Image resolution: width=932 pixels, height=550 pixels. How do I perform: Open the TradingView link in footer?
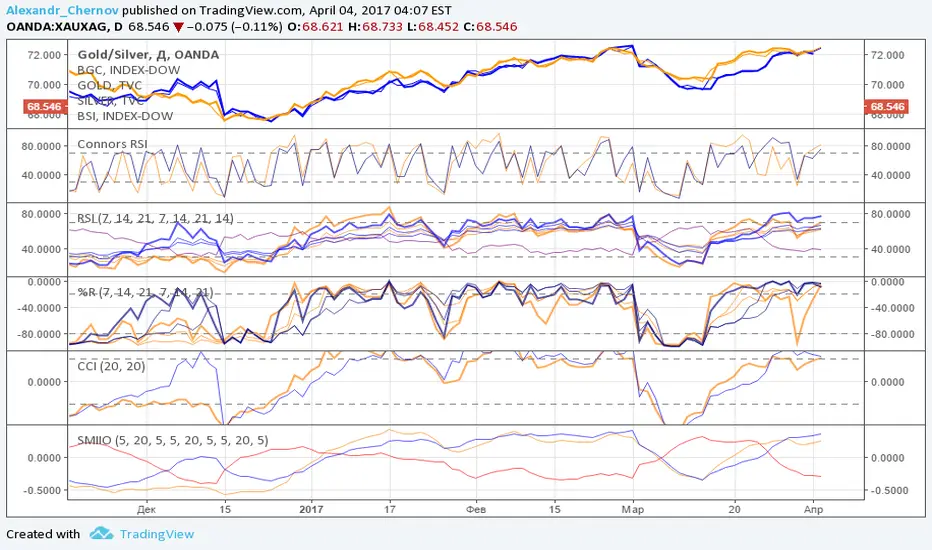pos(157,534)
